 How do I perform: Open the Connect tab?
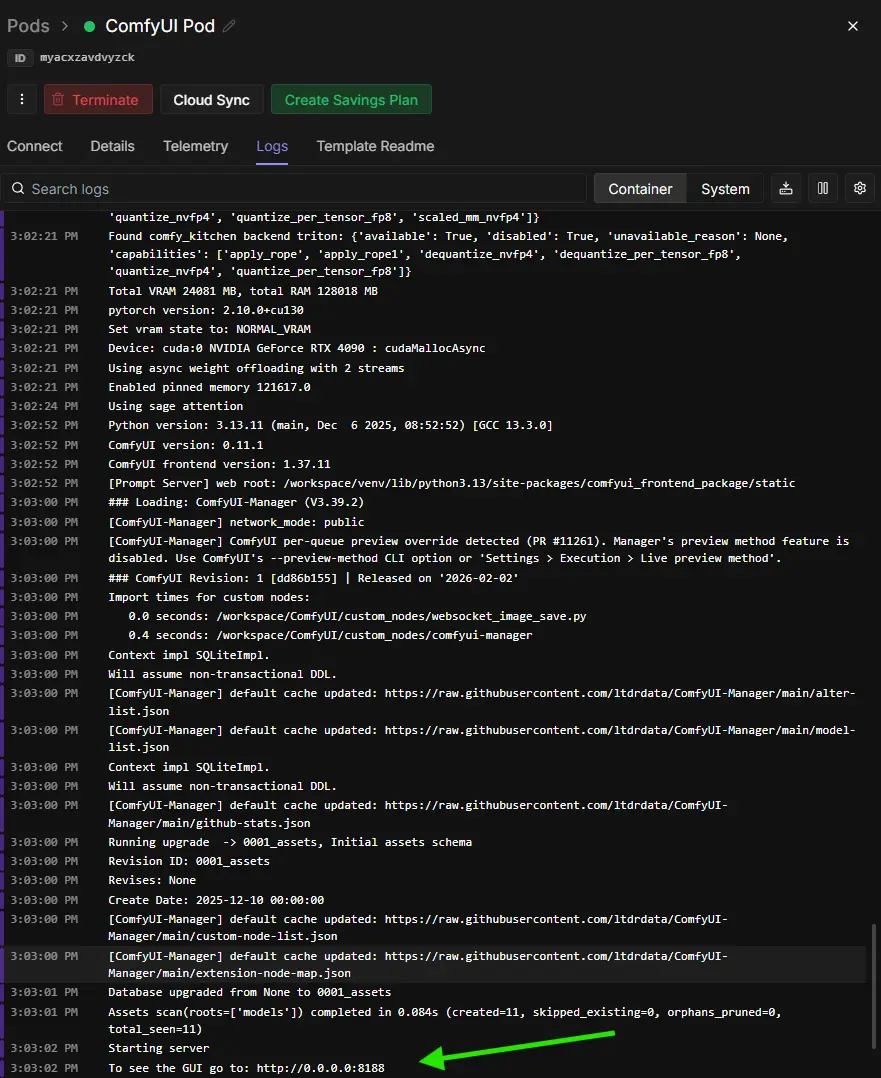coord(35,146)
